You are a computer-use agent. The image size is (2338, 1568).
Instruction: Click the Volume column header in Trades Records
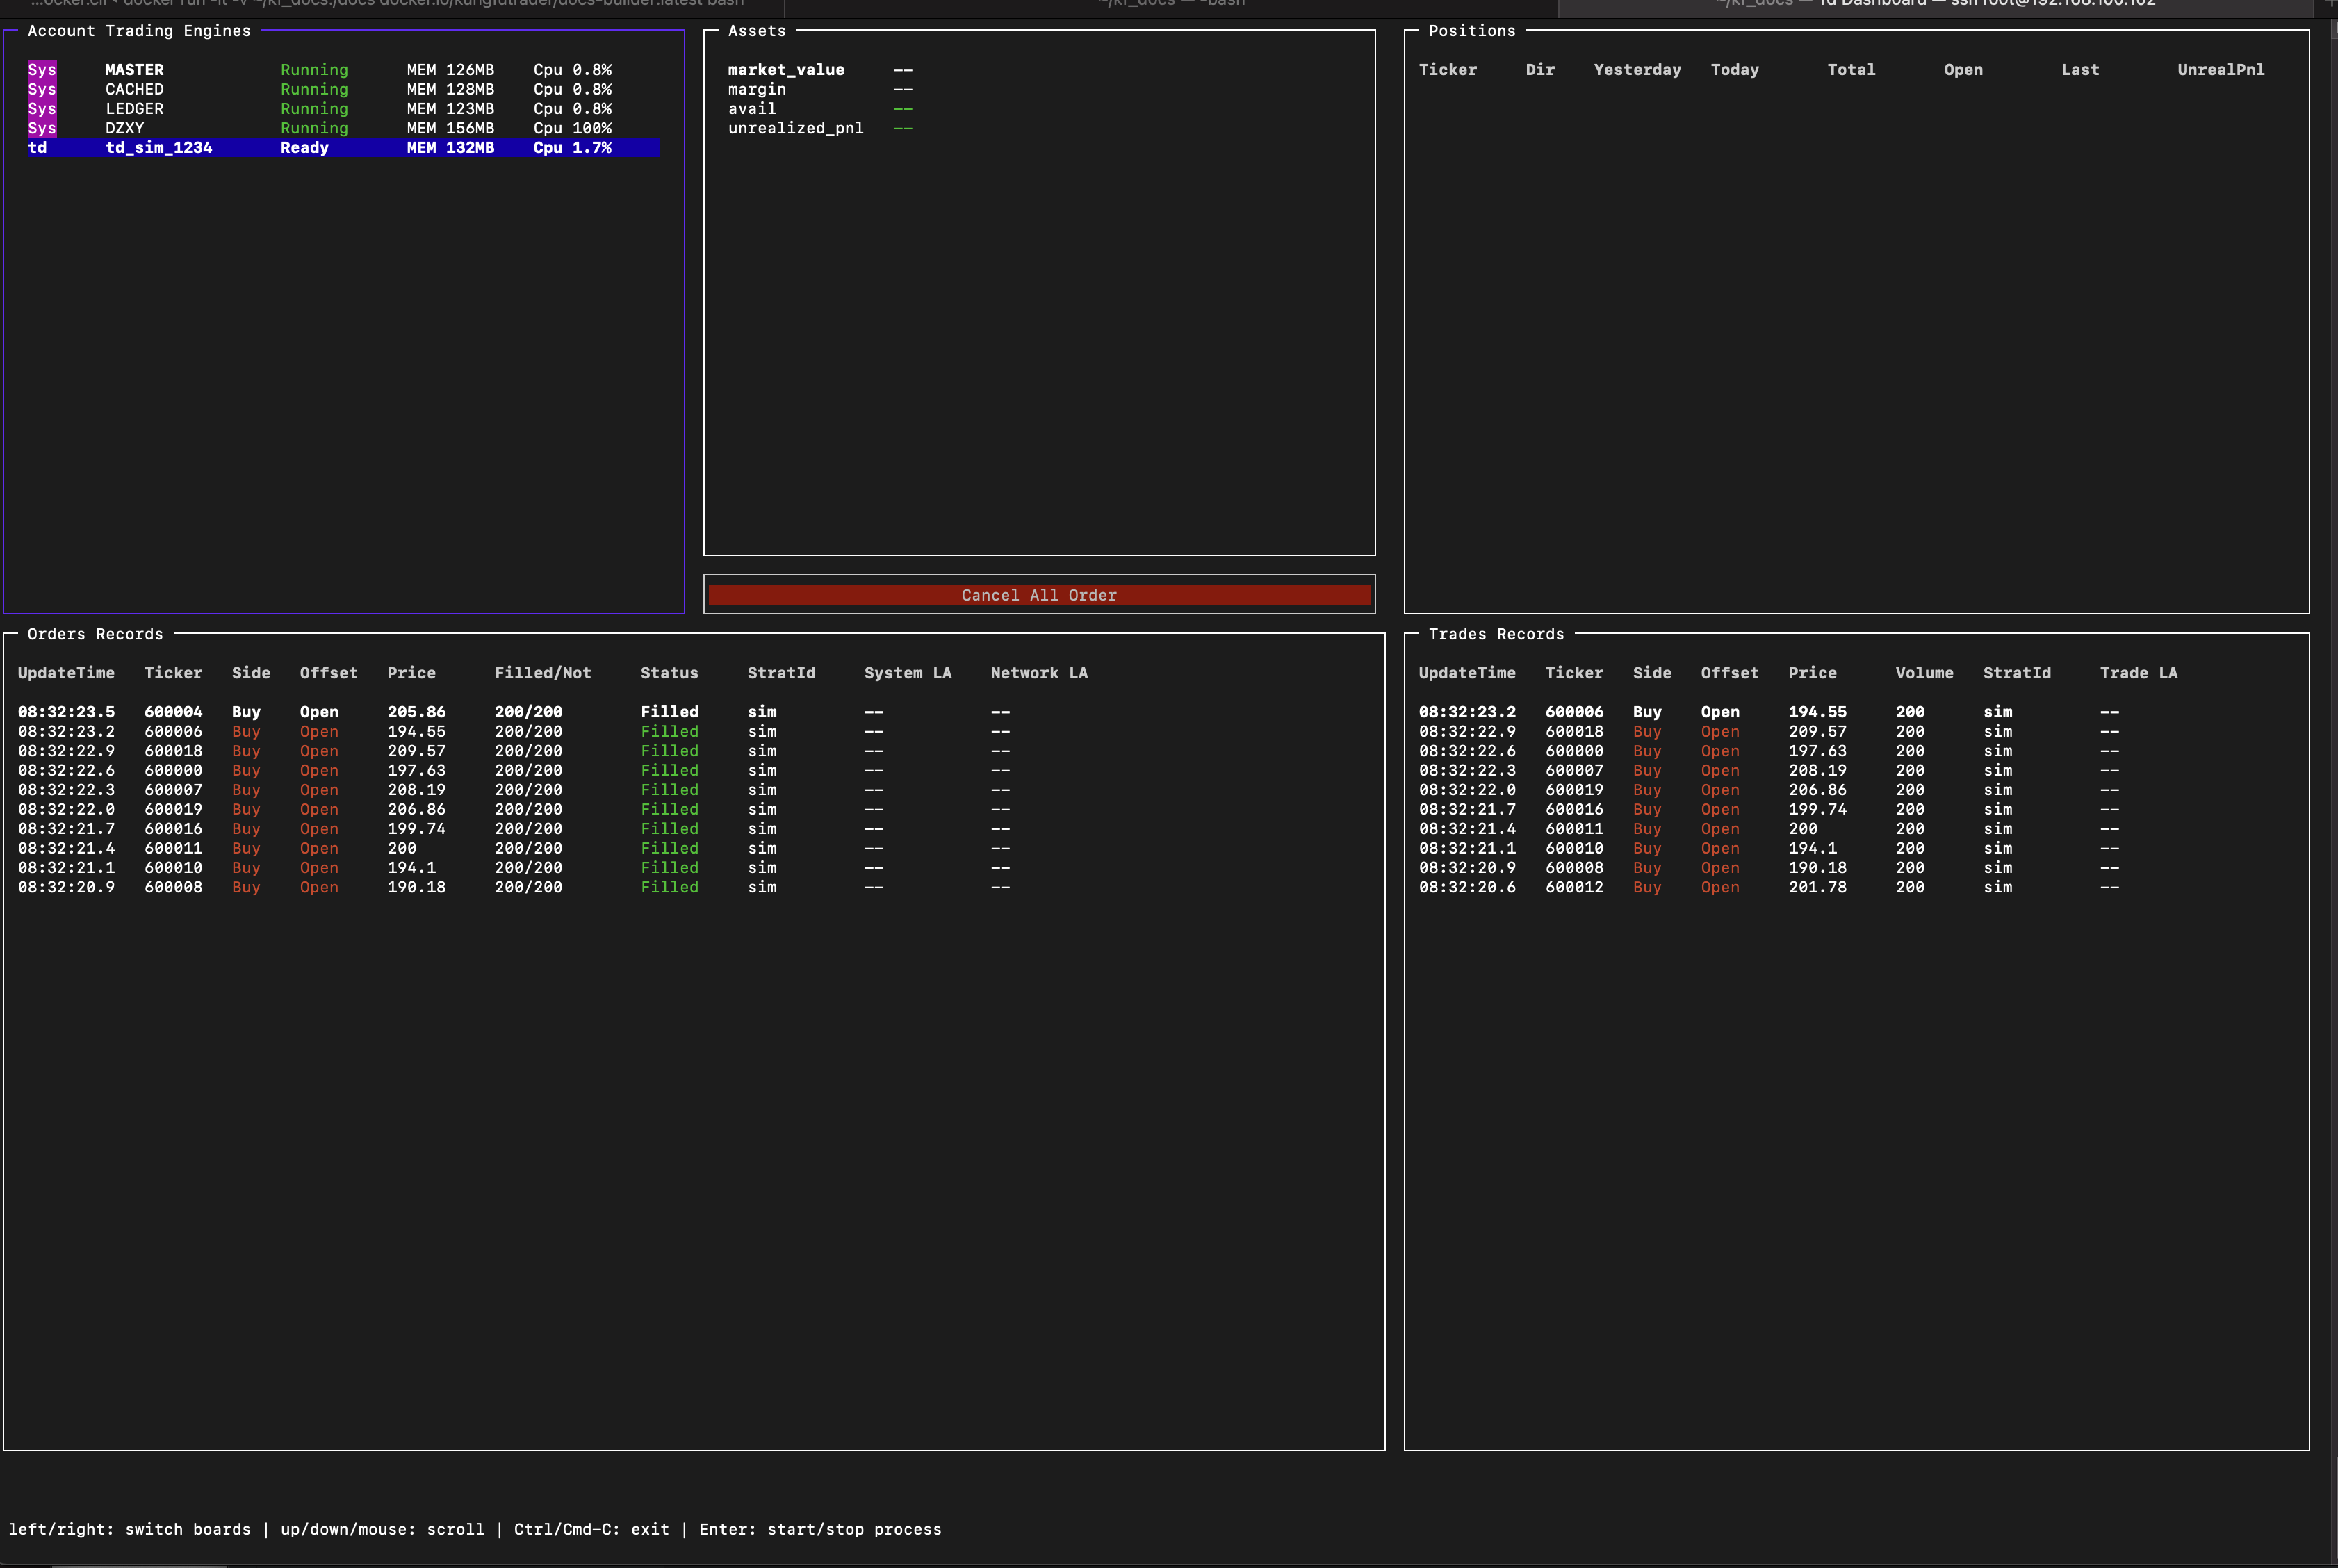click(x=1924, y=673)
